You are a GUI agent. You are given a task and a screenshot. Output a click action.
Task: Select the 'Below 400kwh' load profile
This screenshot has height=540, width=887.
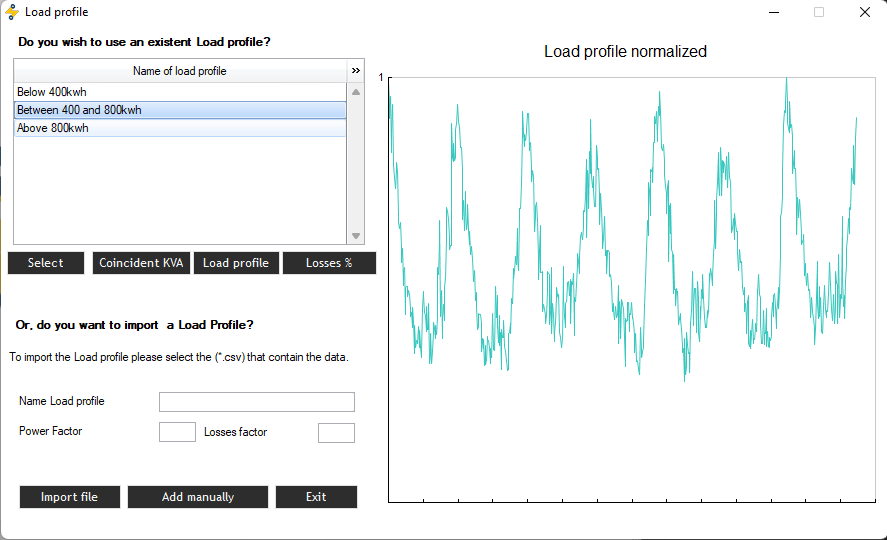(180, 92)
